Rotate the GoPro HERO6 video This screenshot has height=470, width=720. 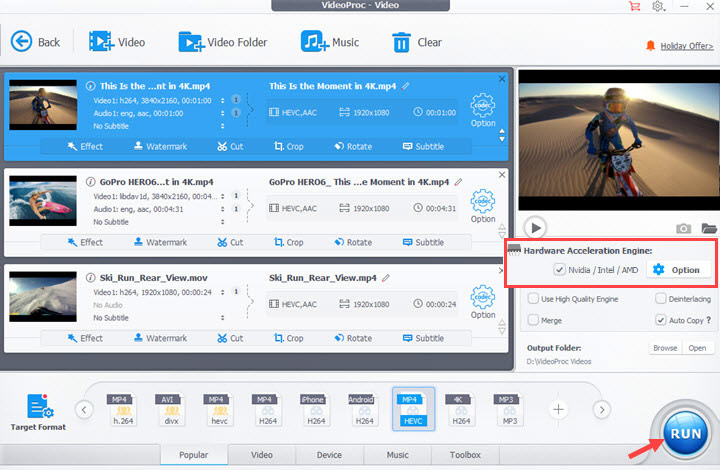353,242
